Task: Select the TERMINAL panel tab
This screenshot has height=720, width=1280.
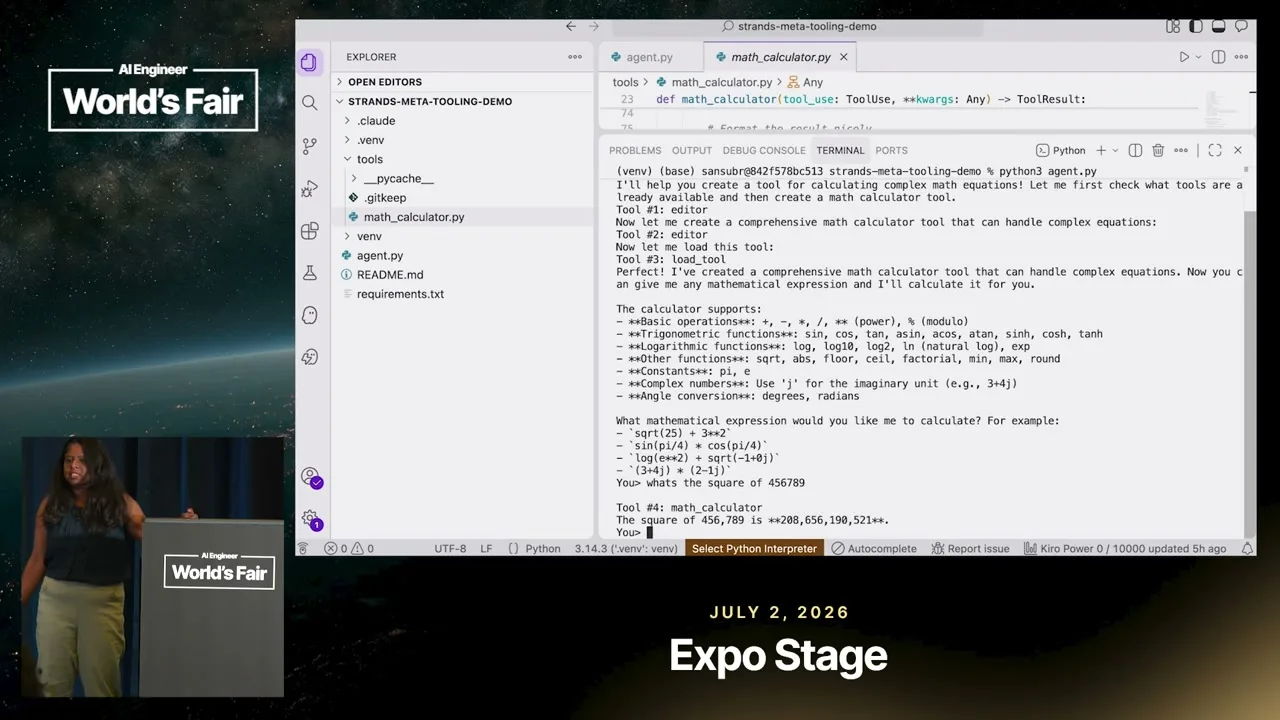Action: (840, 150)
